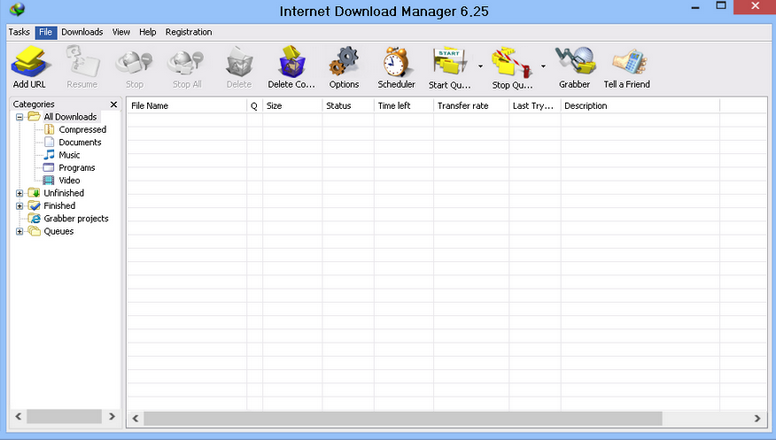776x440 pixels.
Task: Open the Registration menu
Action: pos(189,32)
